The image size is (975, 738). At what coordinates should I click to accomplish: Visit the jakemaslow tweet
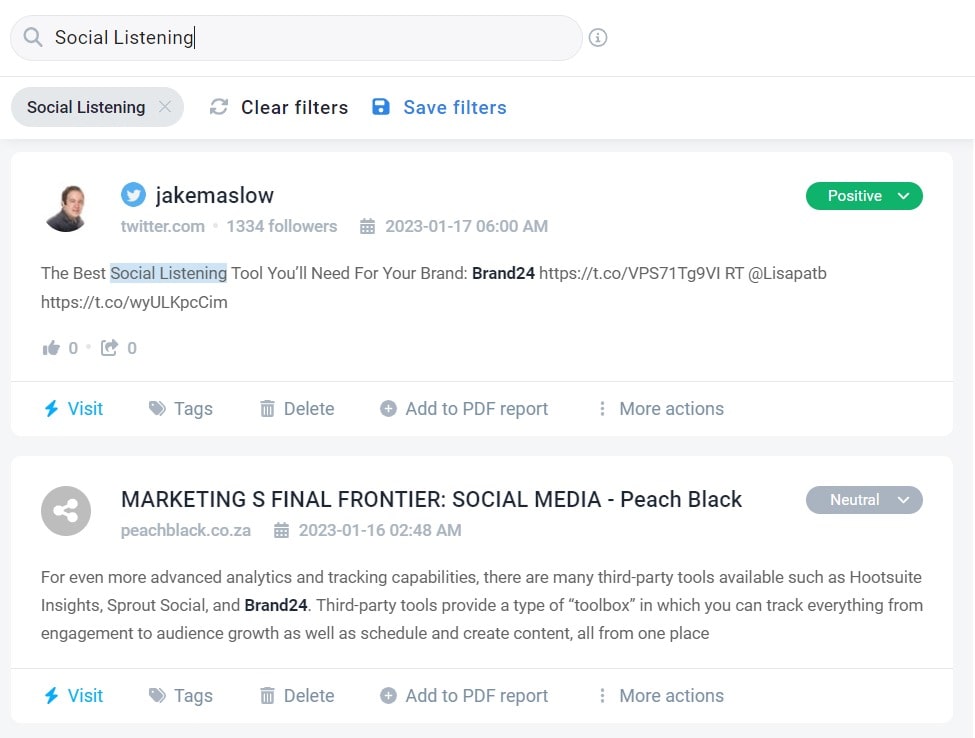pyautogui.click(x=73, y=408)
